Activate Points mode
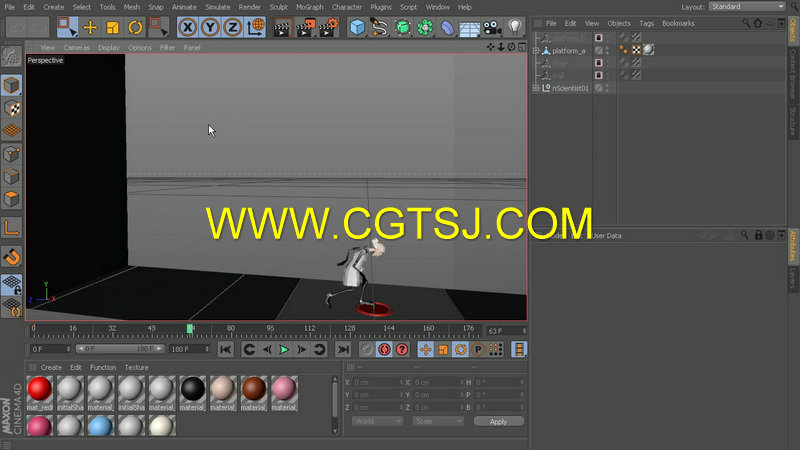Screen dimensions: 800x450 (11, 154)
